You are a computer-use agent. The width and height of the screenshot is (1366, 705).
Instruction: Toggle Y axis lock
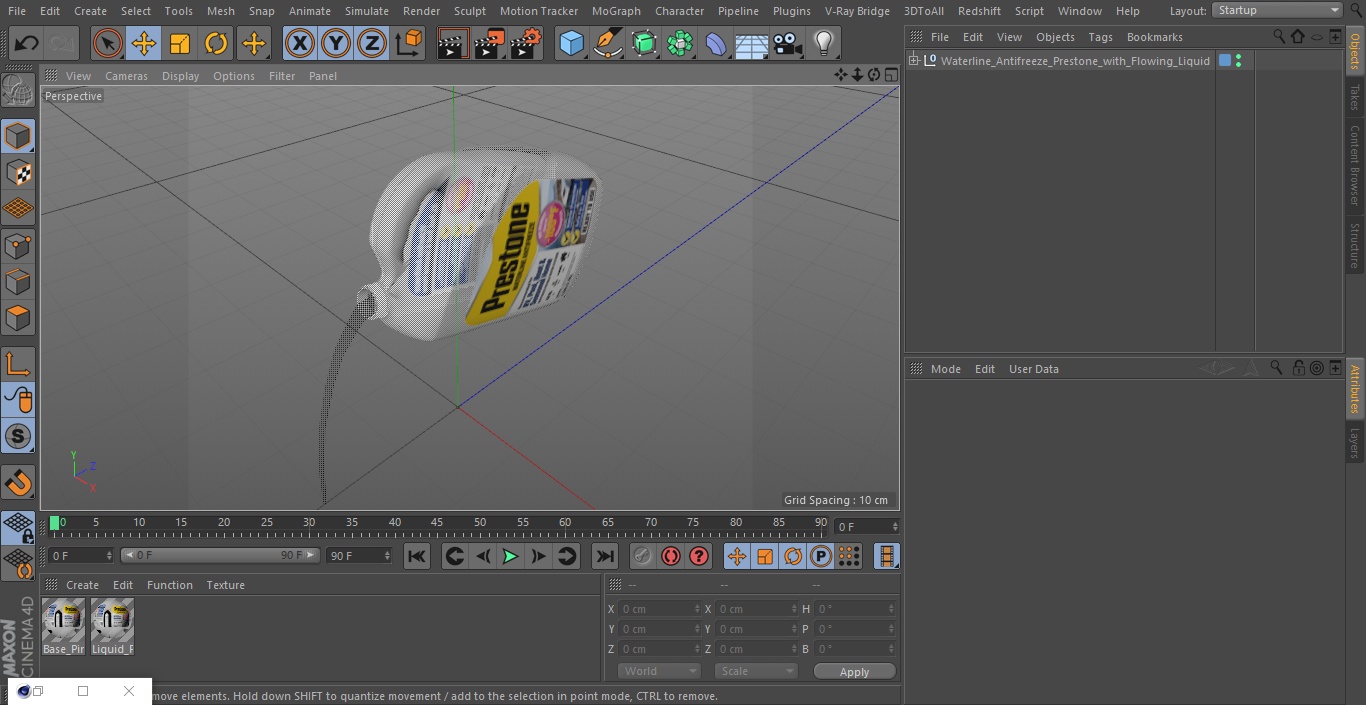pyautogui.click(x=336, y=43)
